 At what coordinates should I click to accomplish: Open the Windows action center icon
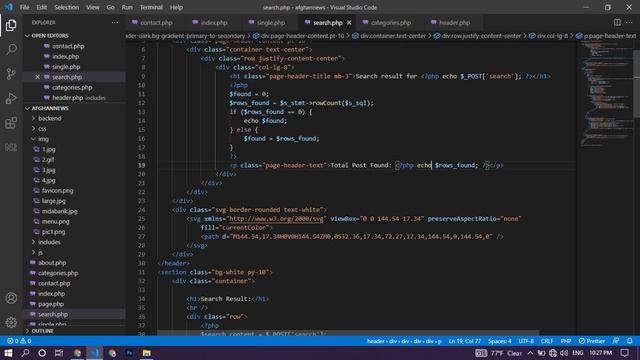pos(624,353)
